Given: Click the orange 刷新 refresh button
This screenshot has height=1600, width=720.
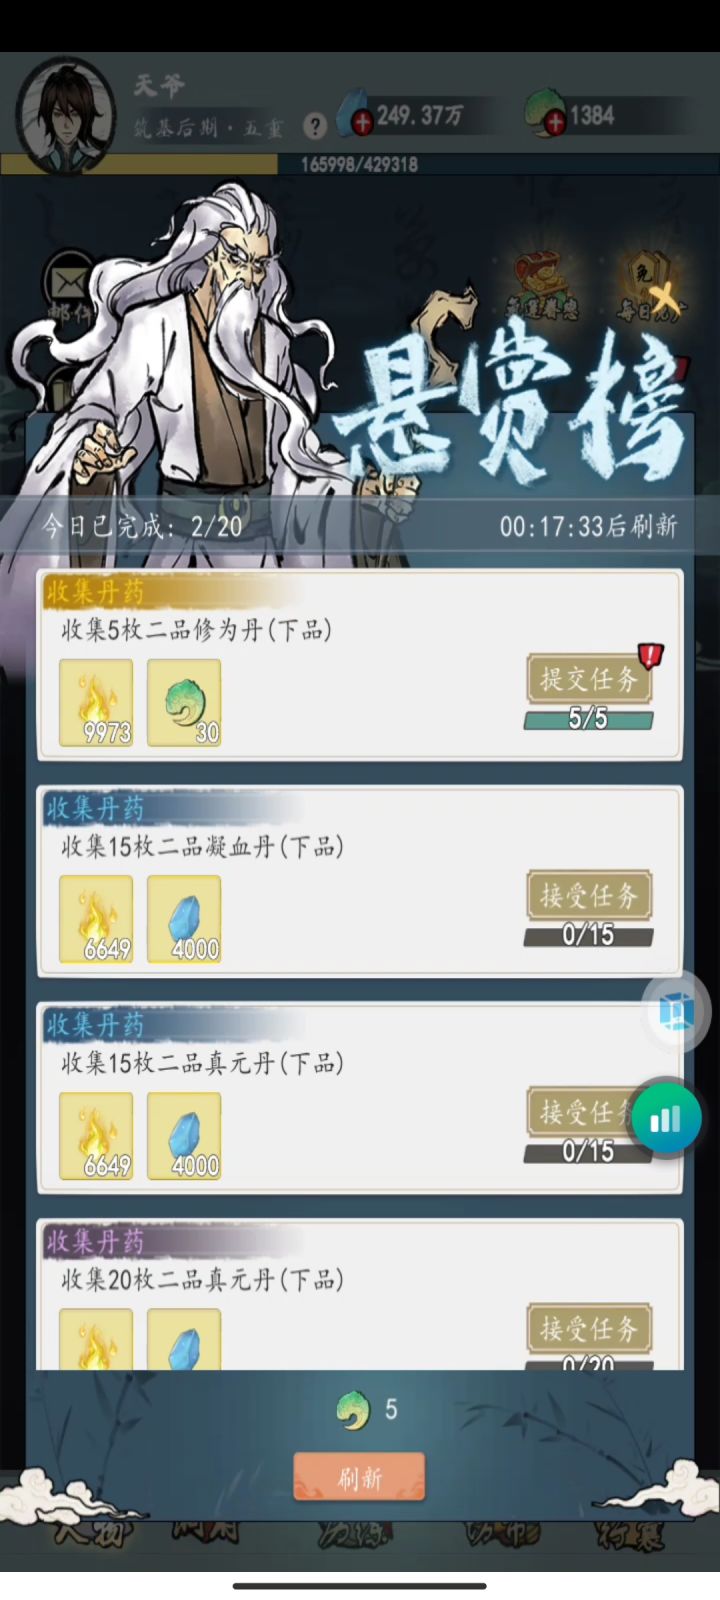Looking at the screenshot, I should click(359, 1477).
